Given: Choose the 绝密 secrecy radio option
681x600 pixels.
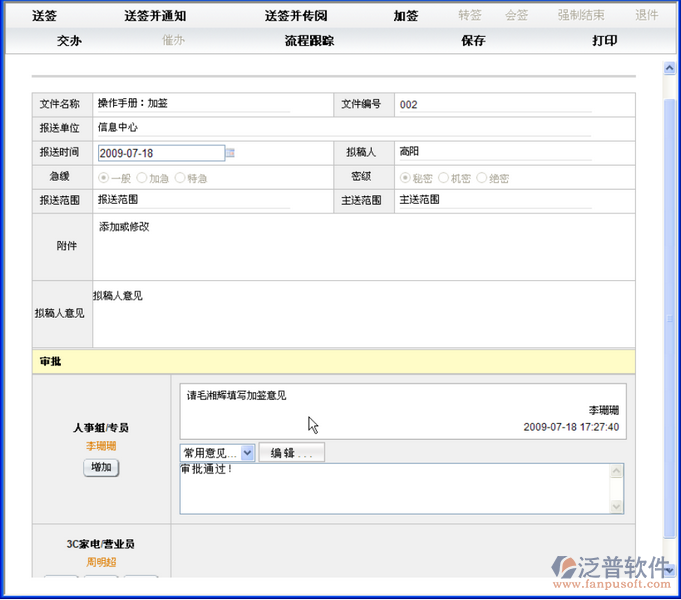Looking at the screenshot, I should (482, 178).
